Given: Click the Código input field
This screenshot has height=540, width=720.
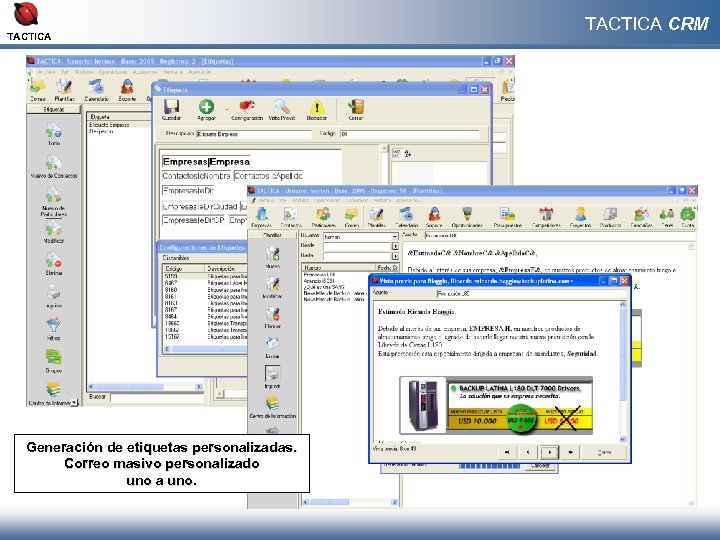Looking at the screenshot, I should (x=410, y=134).
